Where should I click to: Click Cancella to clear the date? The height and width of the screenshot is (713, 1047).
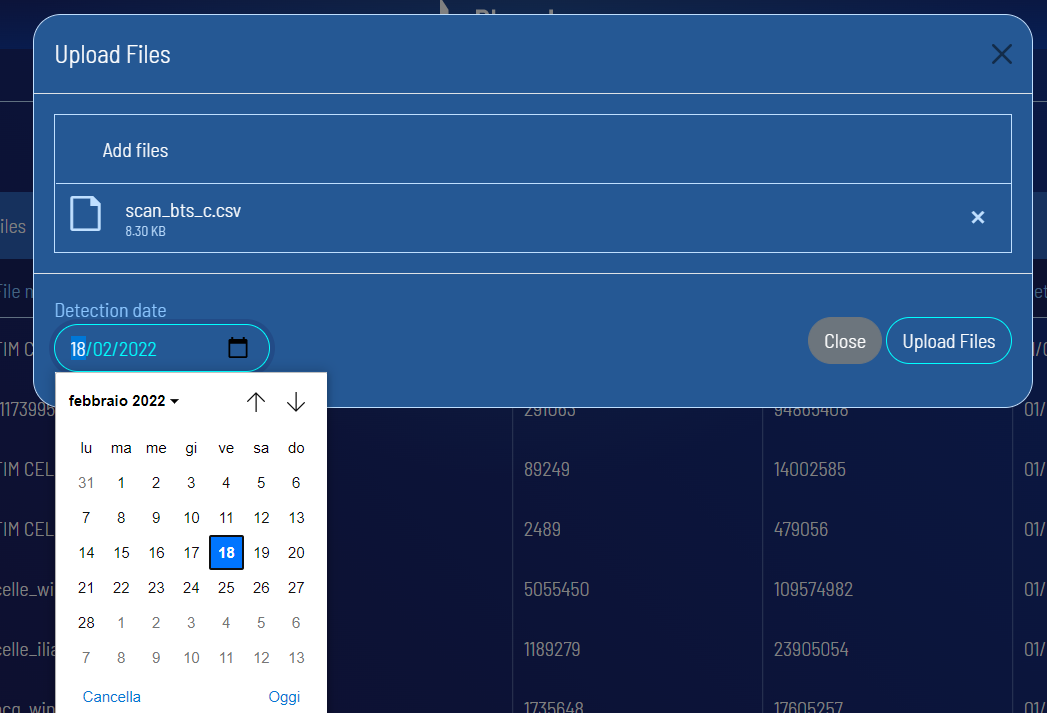pyautogui.click(x=112, y=697)
